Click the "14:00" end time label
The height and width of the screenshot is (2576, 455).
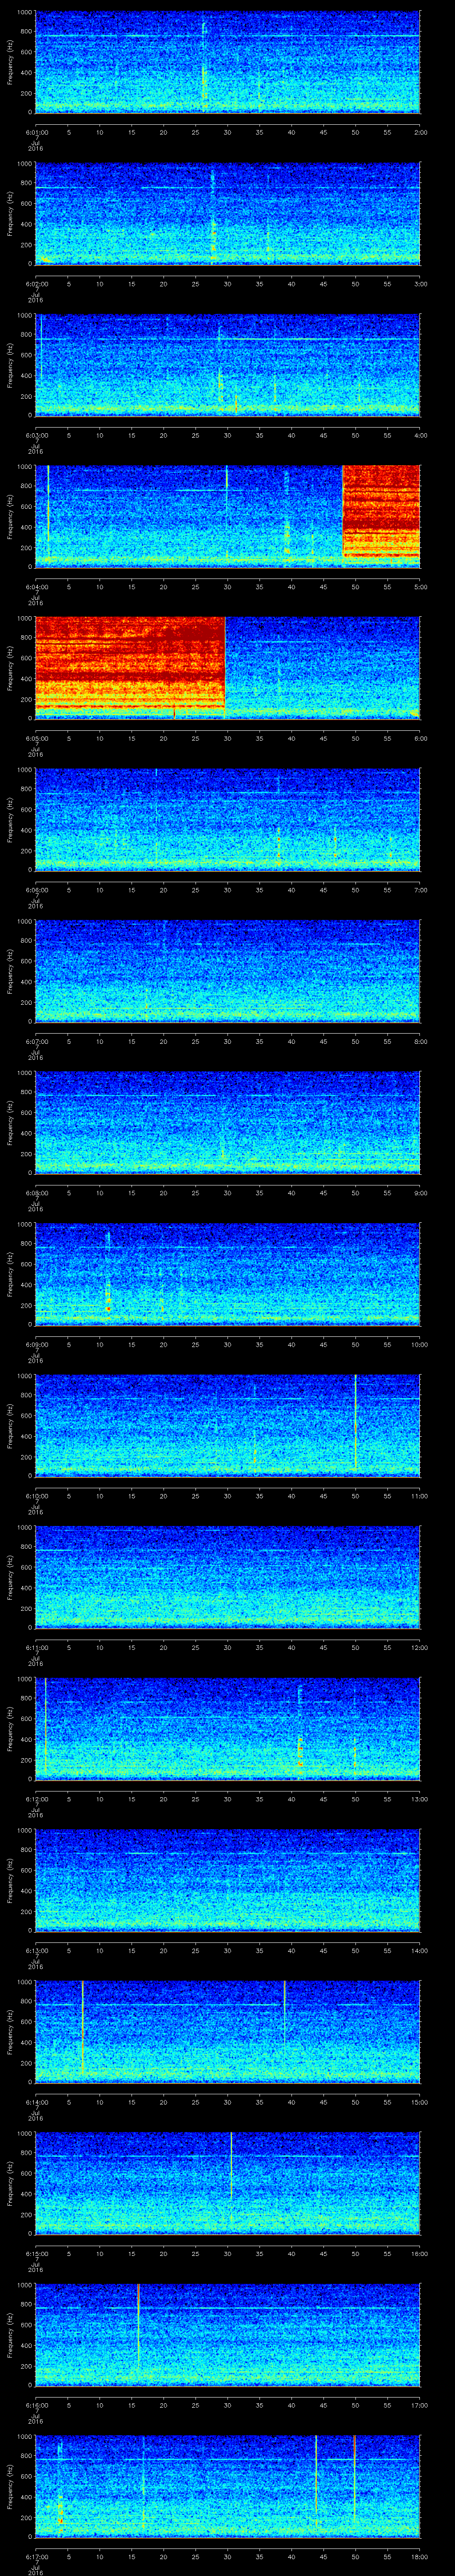(x=419, y=1950)
